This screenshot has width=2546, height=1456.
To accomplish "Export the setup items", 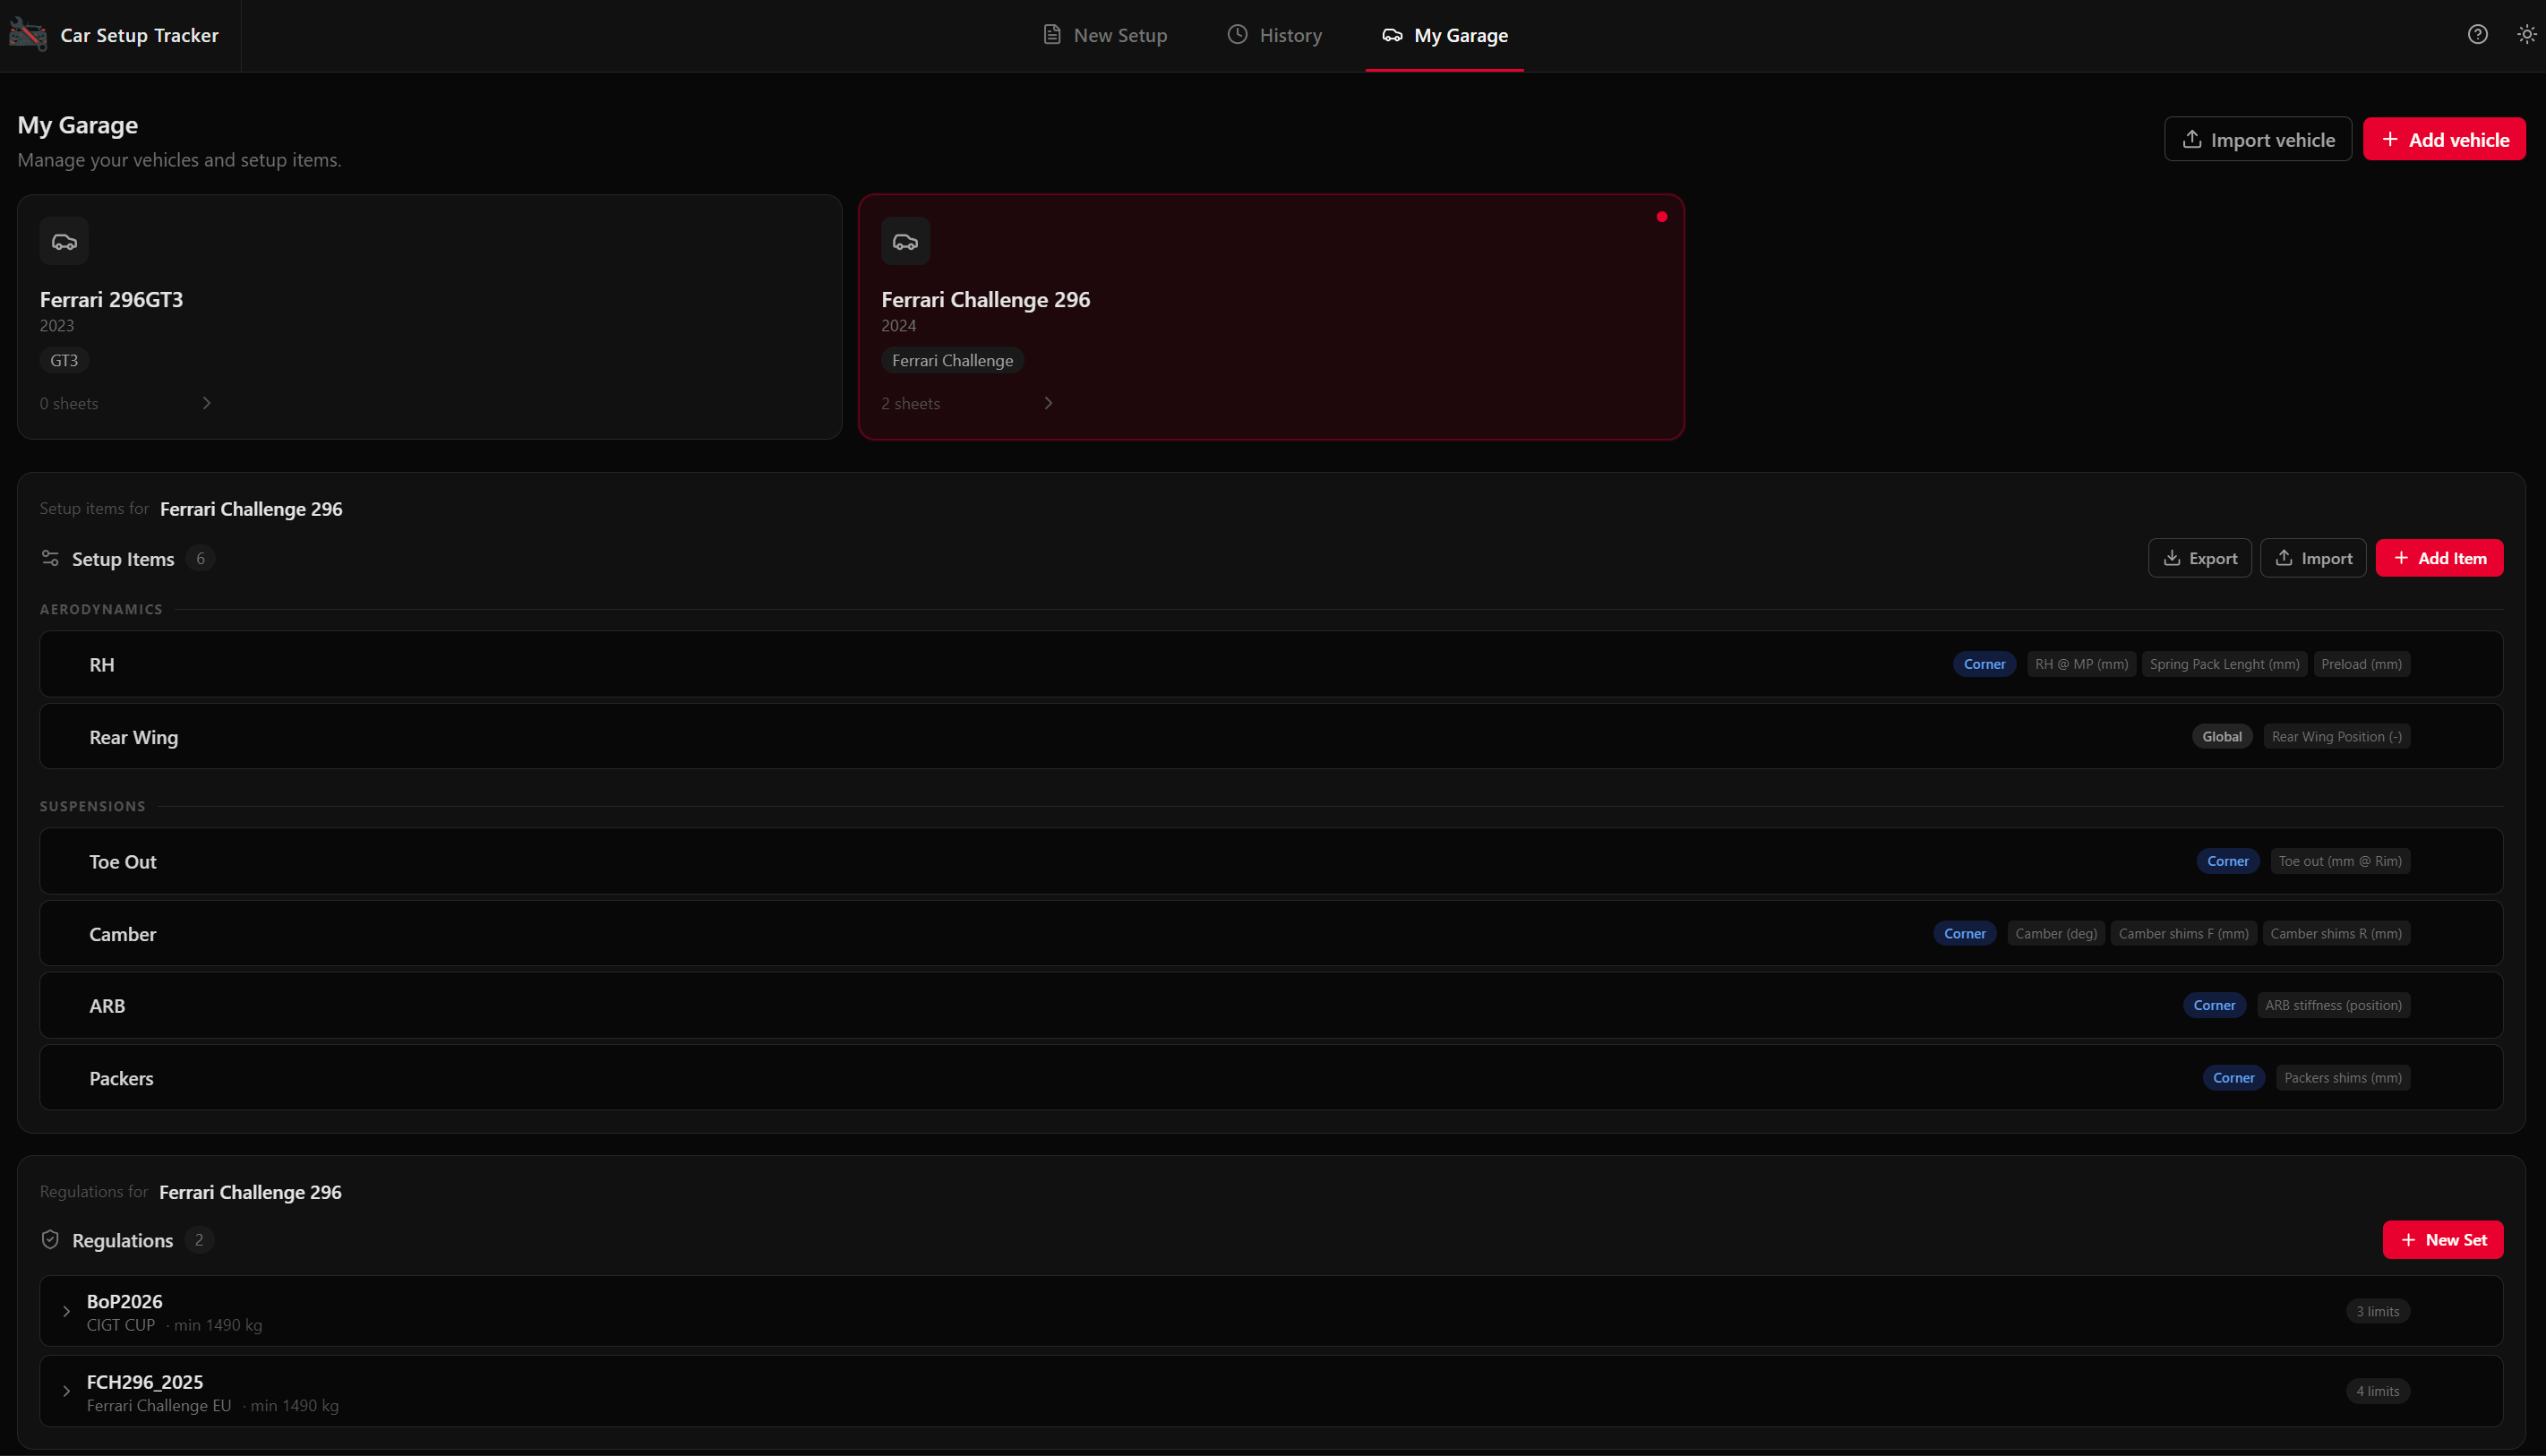I will 2199,558.
